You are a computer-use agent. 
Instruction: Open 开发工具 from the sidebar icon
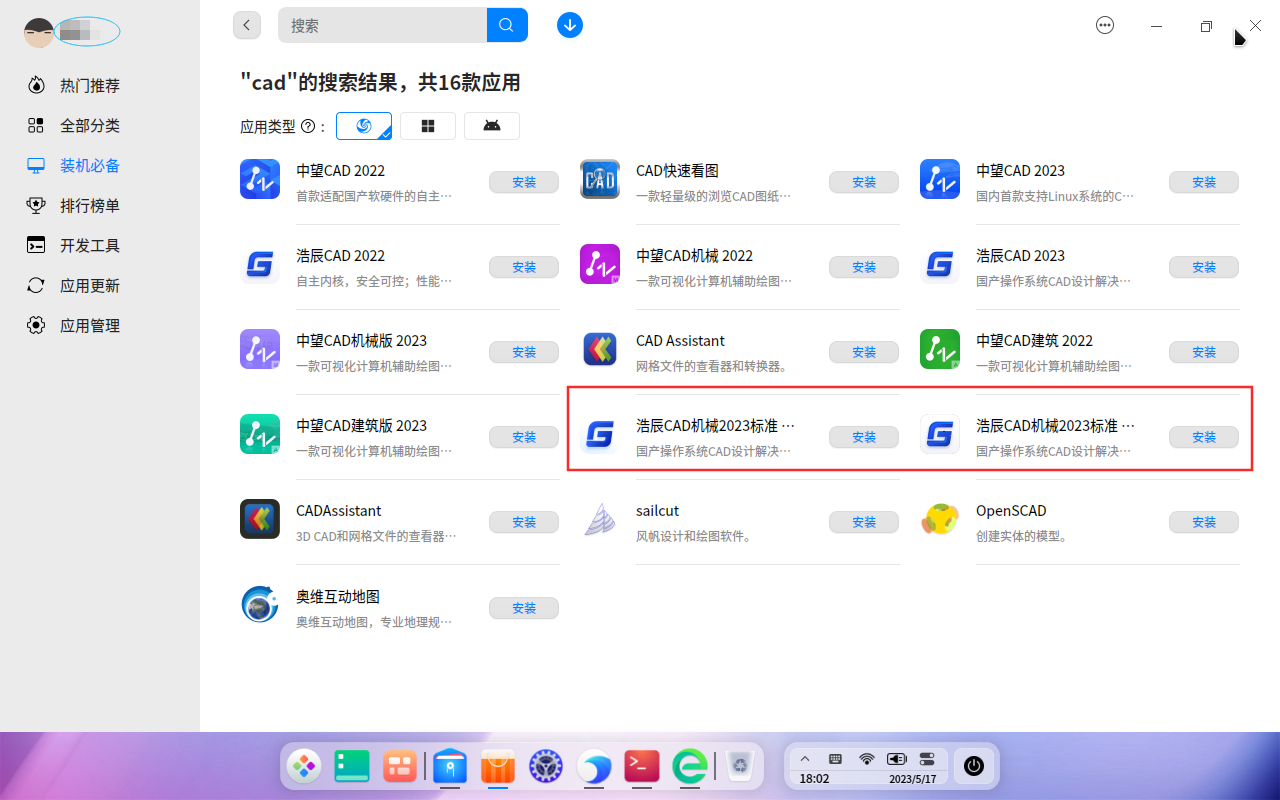[x=36, y=245]
